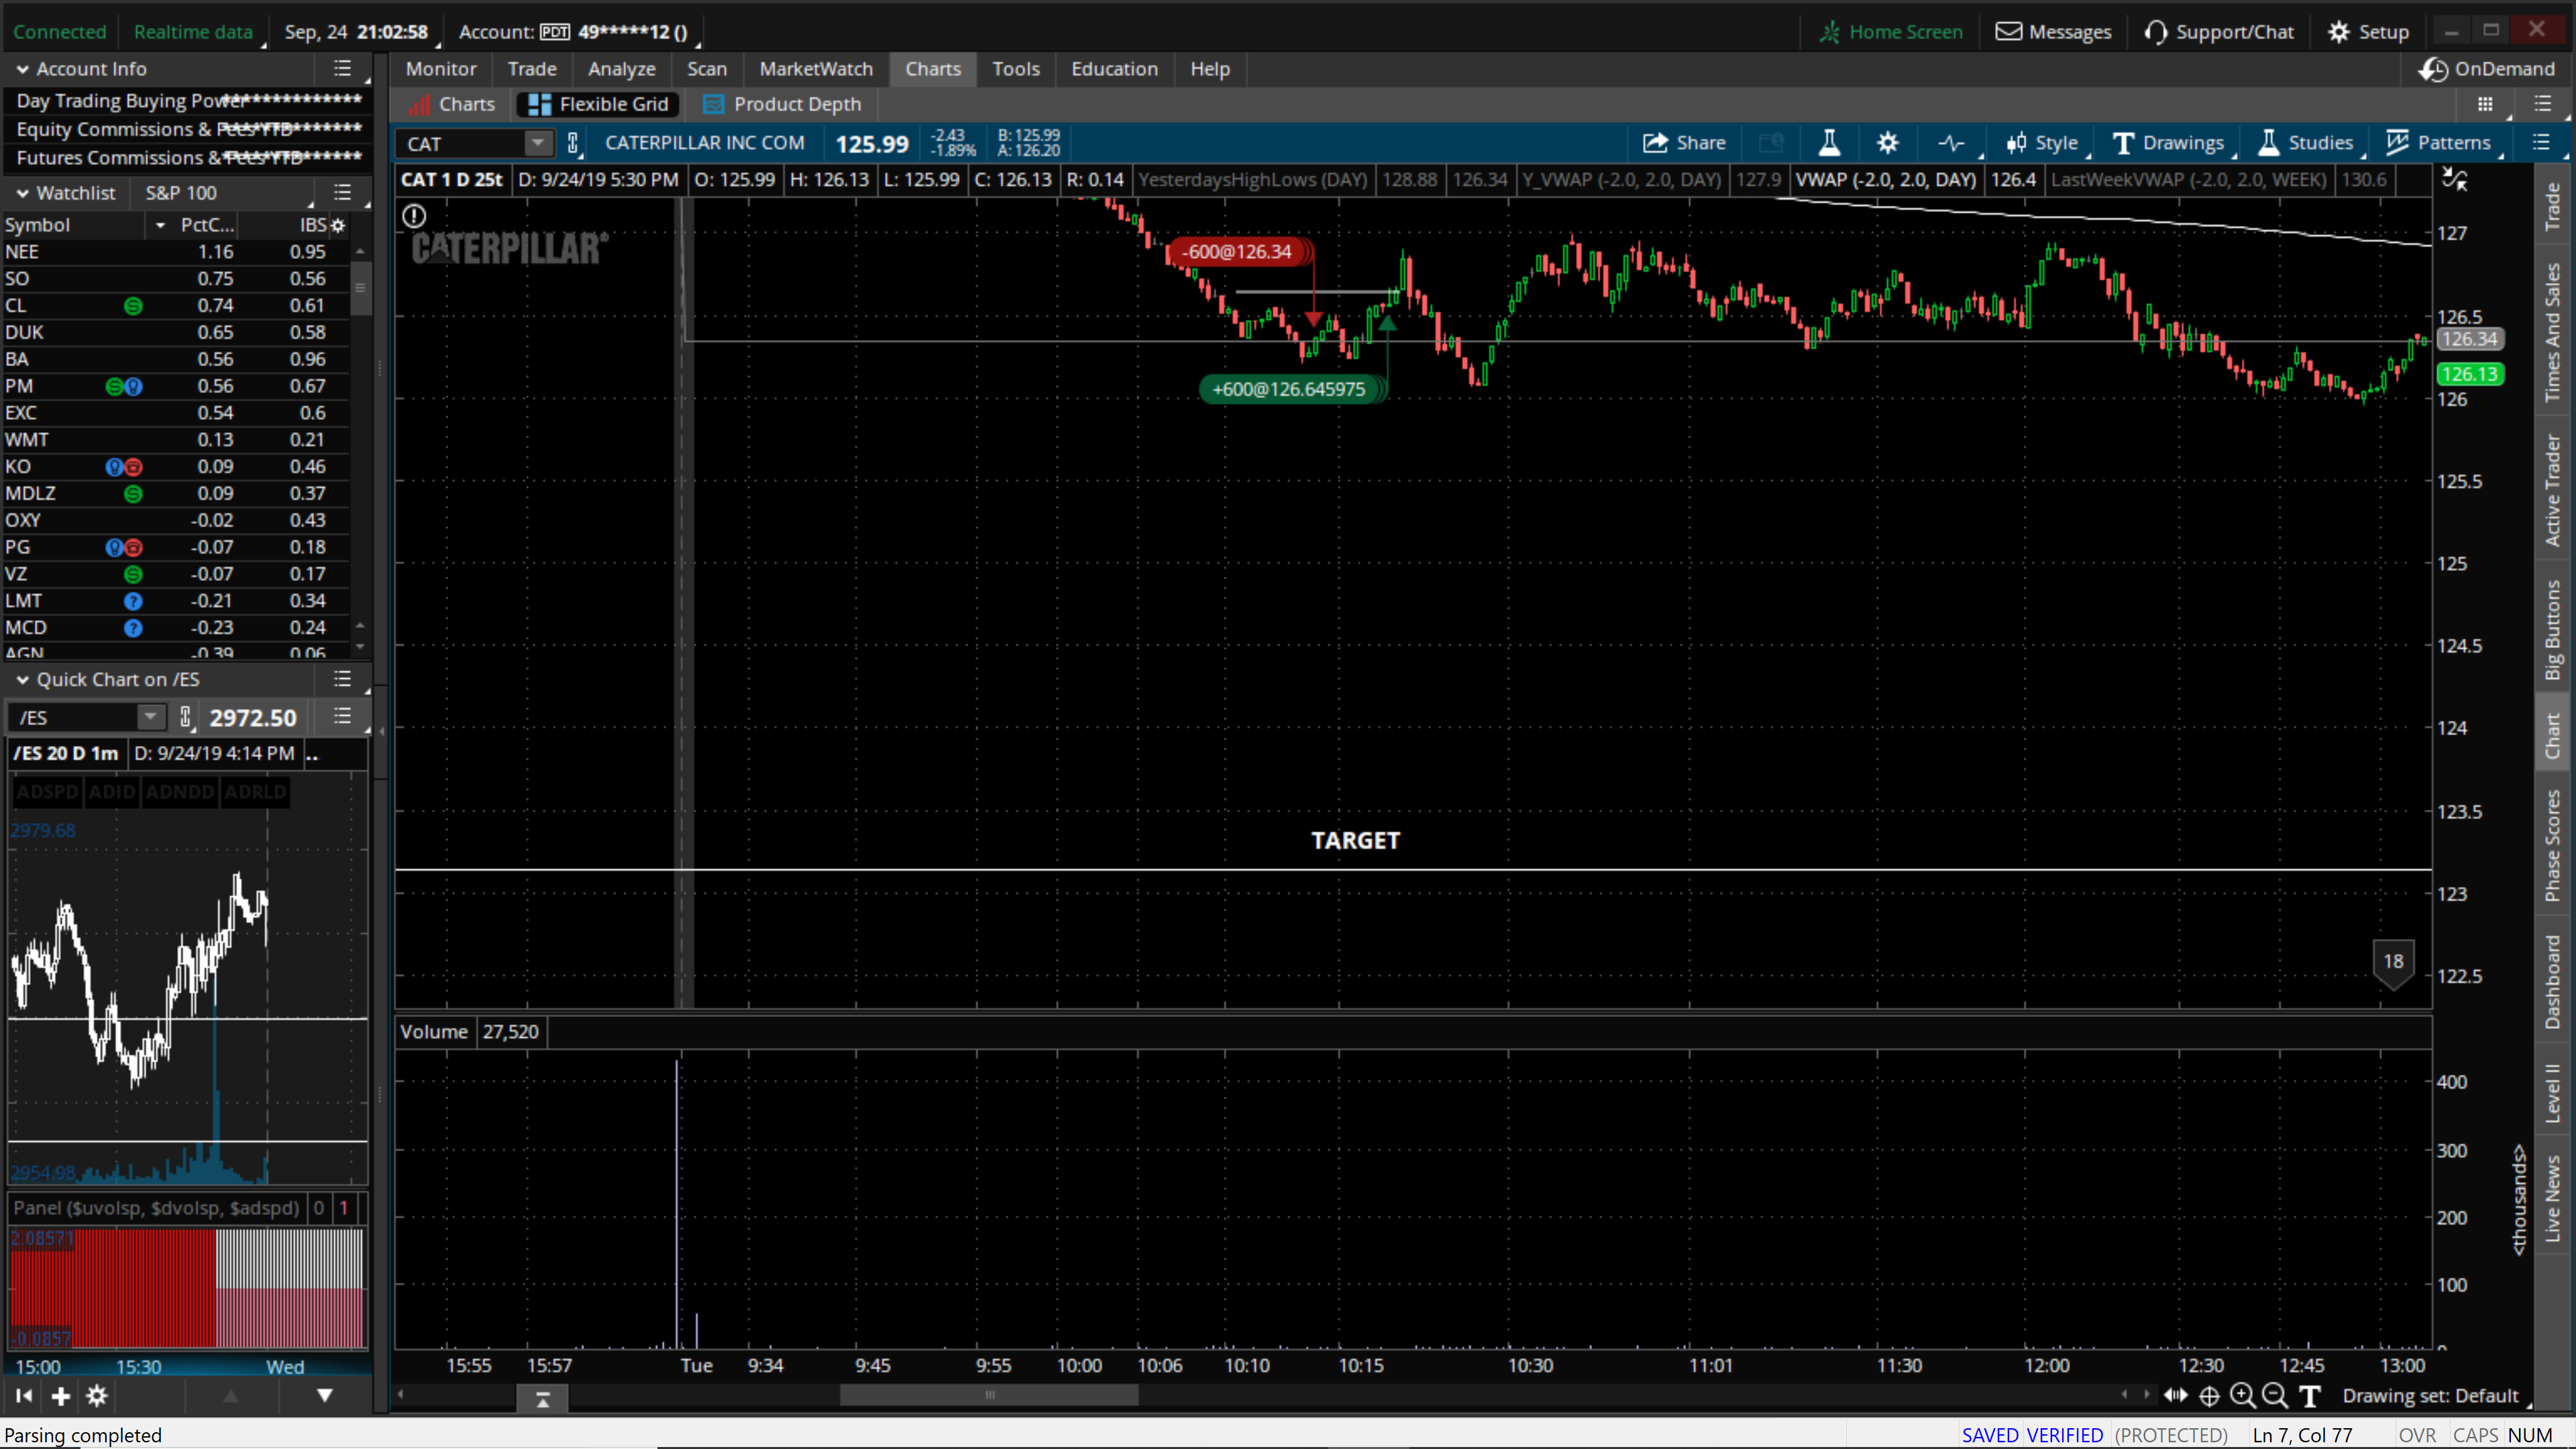This screenshot has height=1449, width=2576.
Task: Toggle panel button 1
Action: coord(344,1208)
